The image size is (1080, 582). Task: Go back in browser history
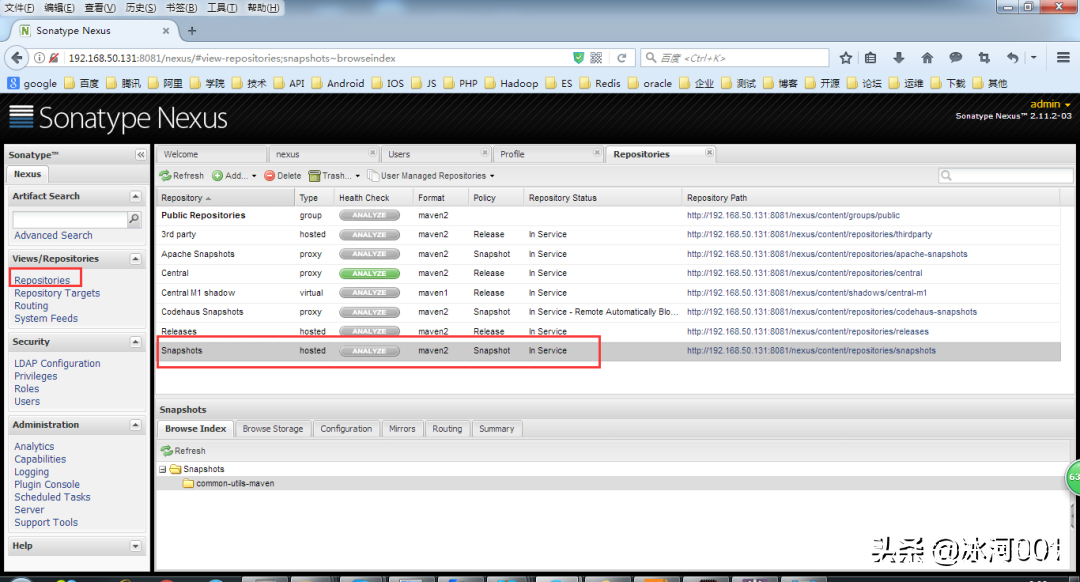click(x=17, y=58)
